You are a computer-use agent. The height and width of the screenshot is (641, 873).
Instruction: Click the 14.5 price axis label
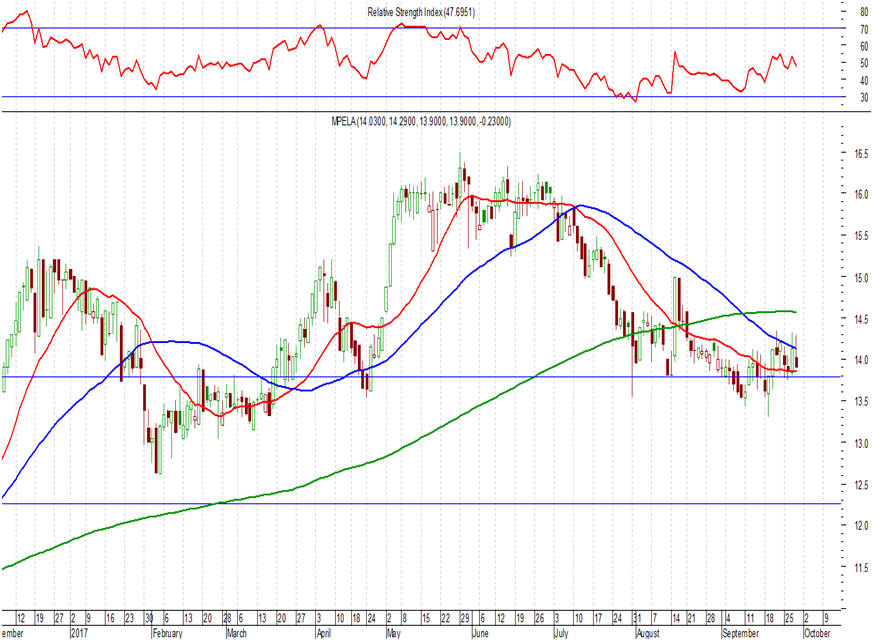861,320
